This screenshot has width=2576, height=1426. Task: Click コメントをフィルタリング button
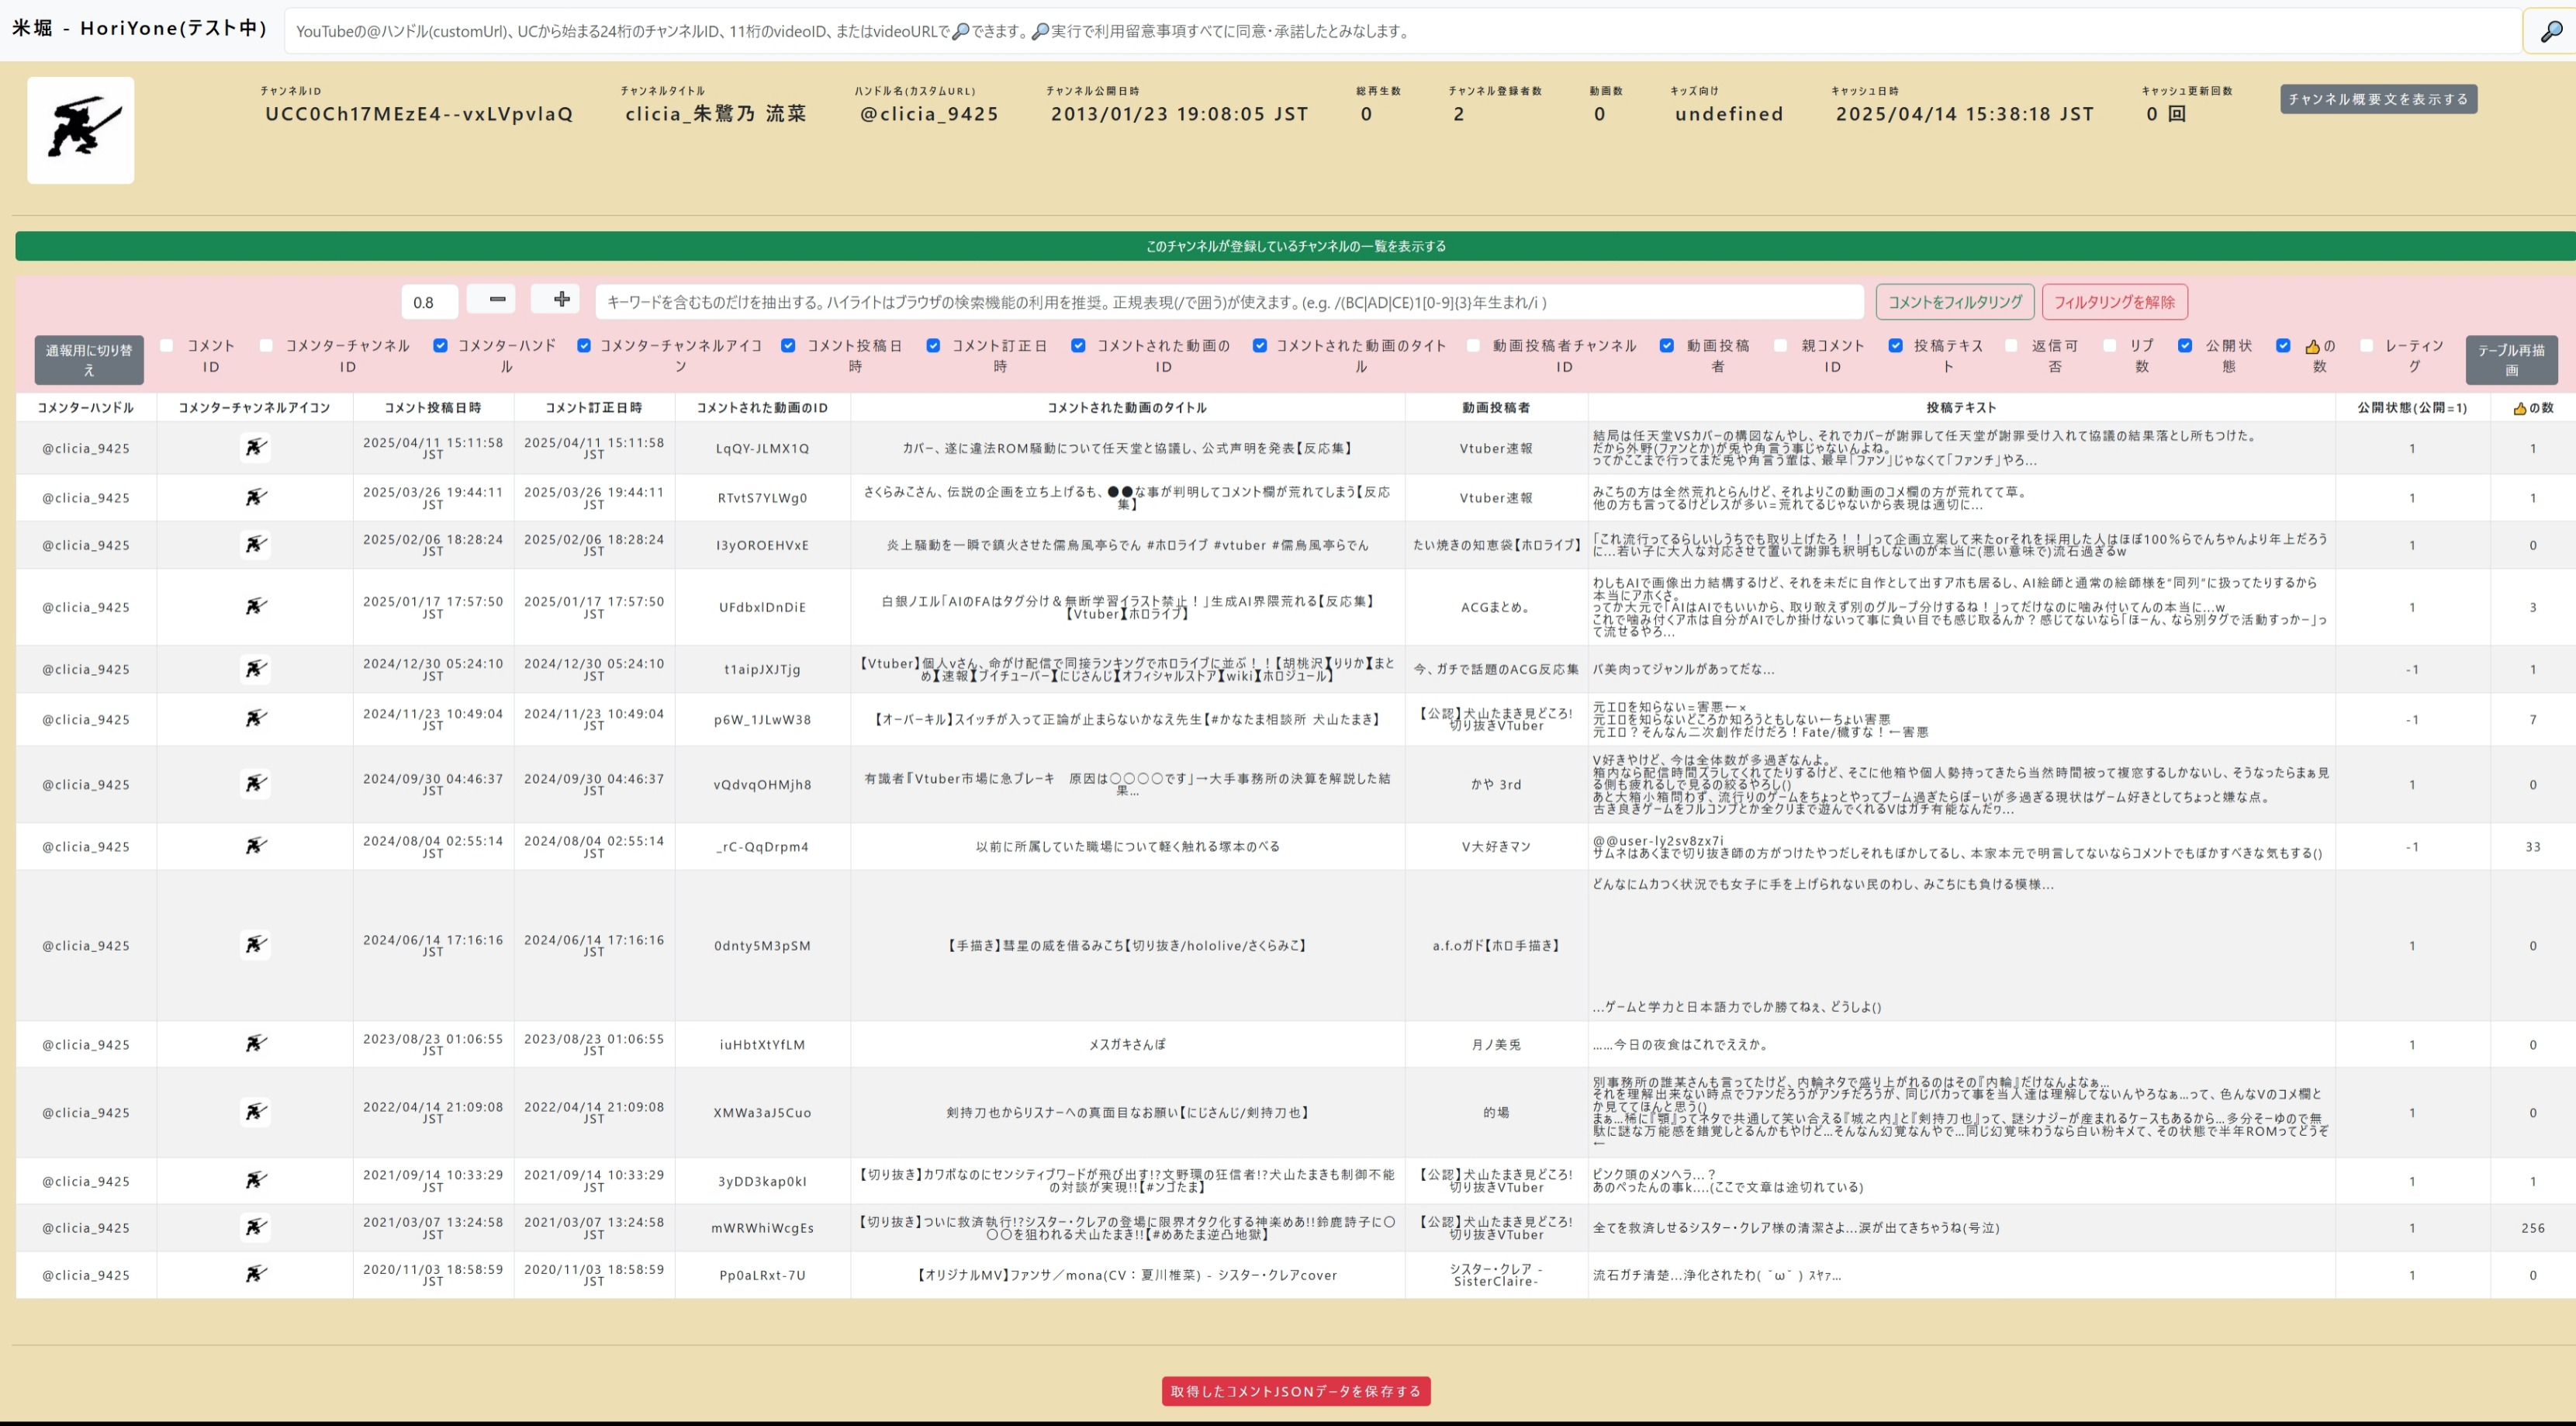(x=1954, y=302)
